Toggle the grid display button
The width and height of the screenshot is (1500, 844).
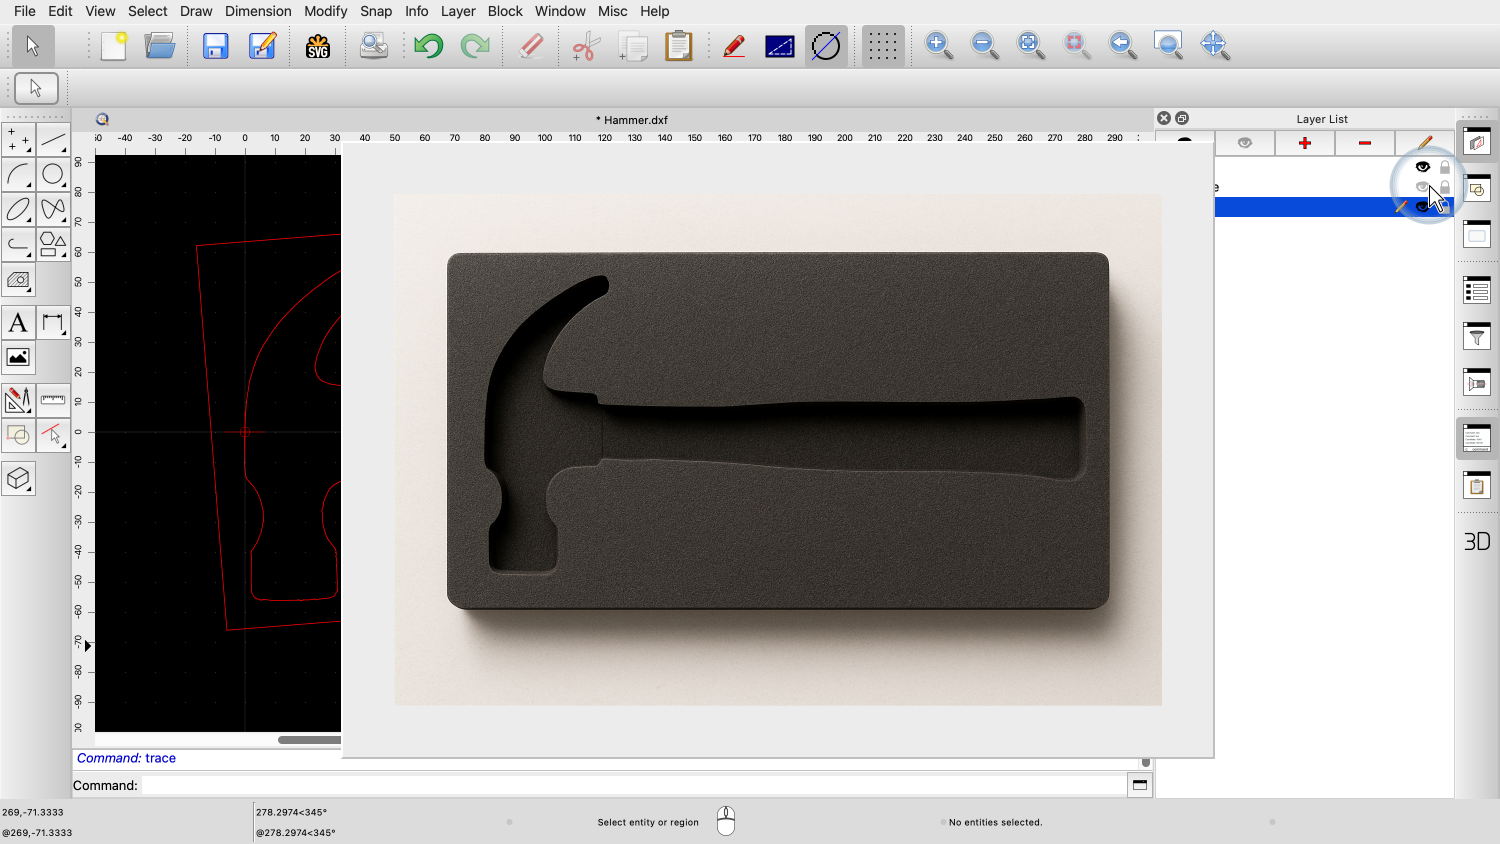pyautogui.click(x=882, y=46)
